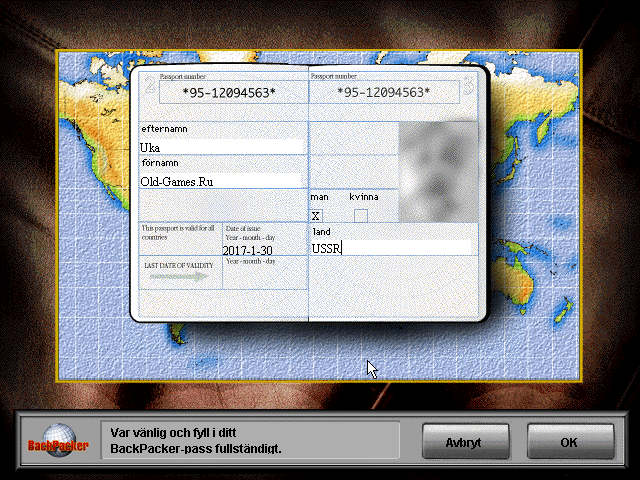The height and width of the screenshot is (480, 640).
Task: Click the 'man' label
Action: click(319, 197)
